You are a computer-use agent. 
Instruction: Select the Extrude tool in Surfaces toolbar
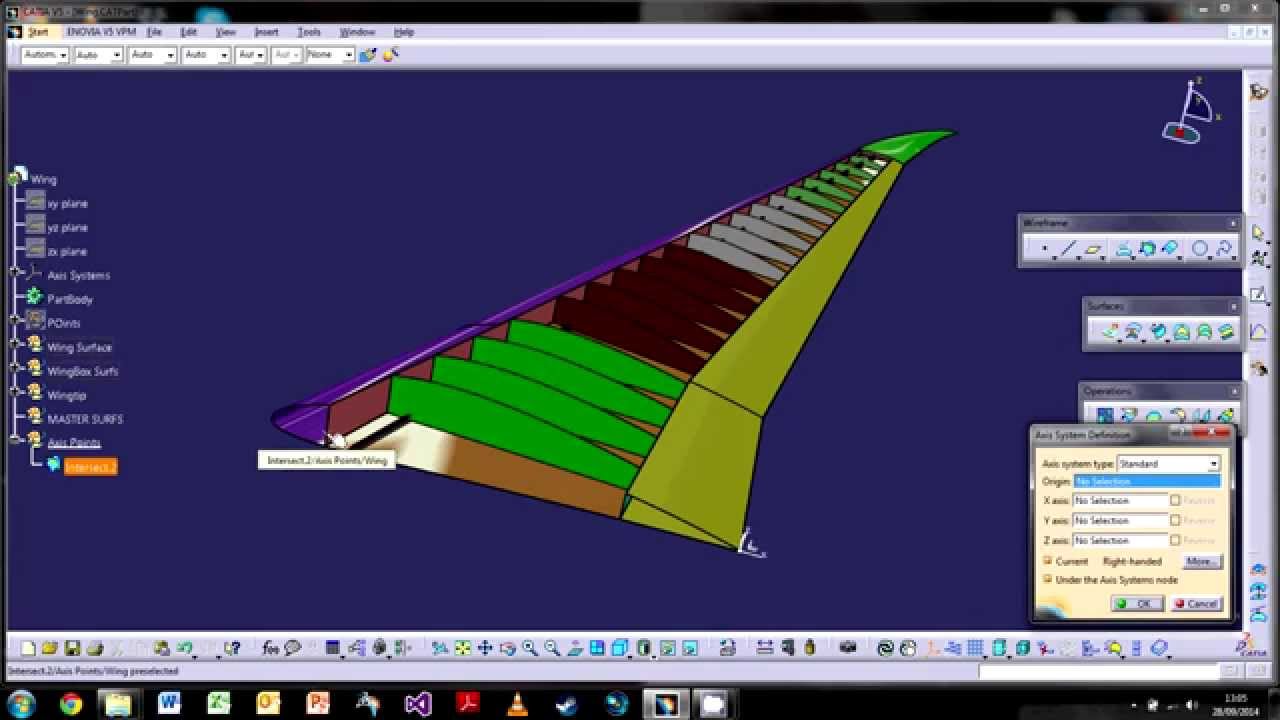click(x=1109, y=332)
